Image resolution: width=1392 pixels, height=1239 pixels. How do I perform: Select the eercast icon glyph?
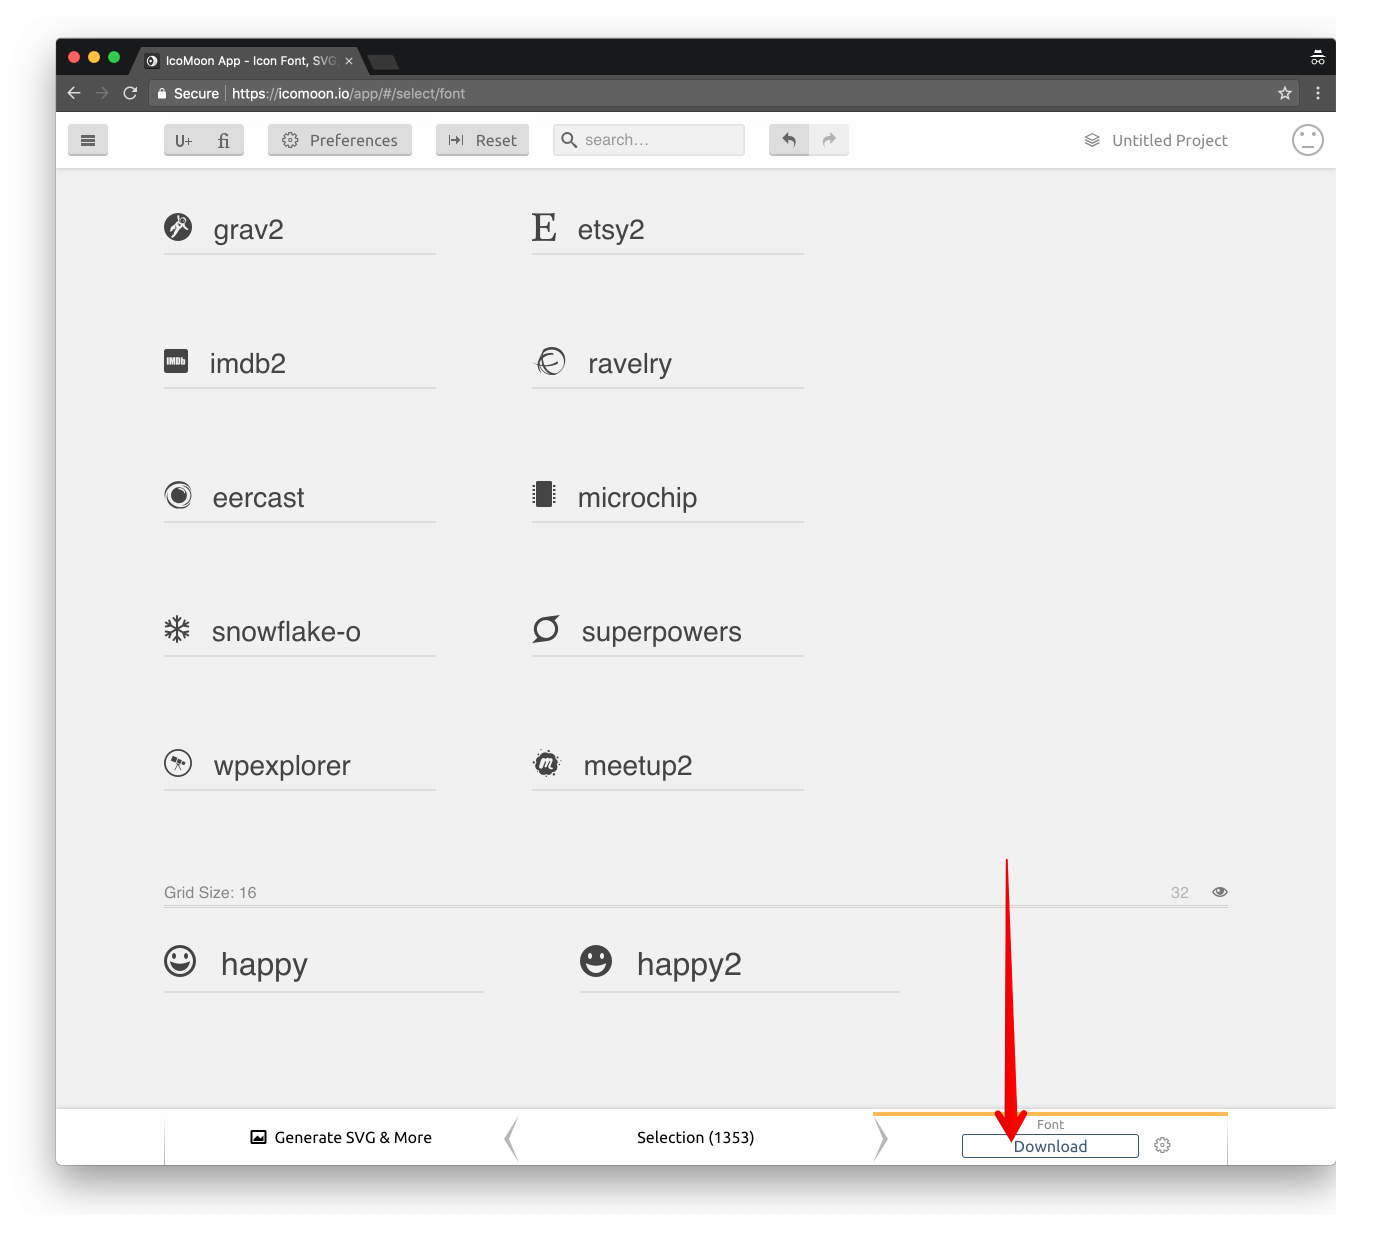tap(178, 495)
